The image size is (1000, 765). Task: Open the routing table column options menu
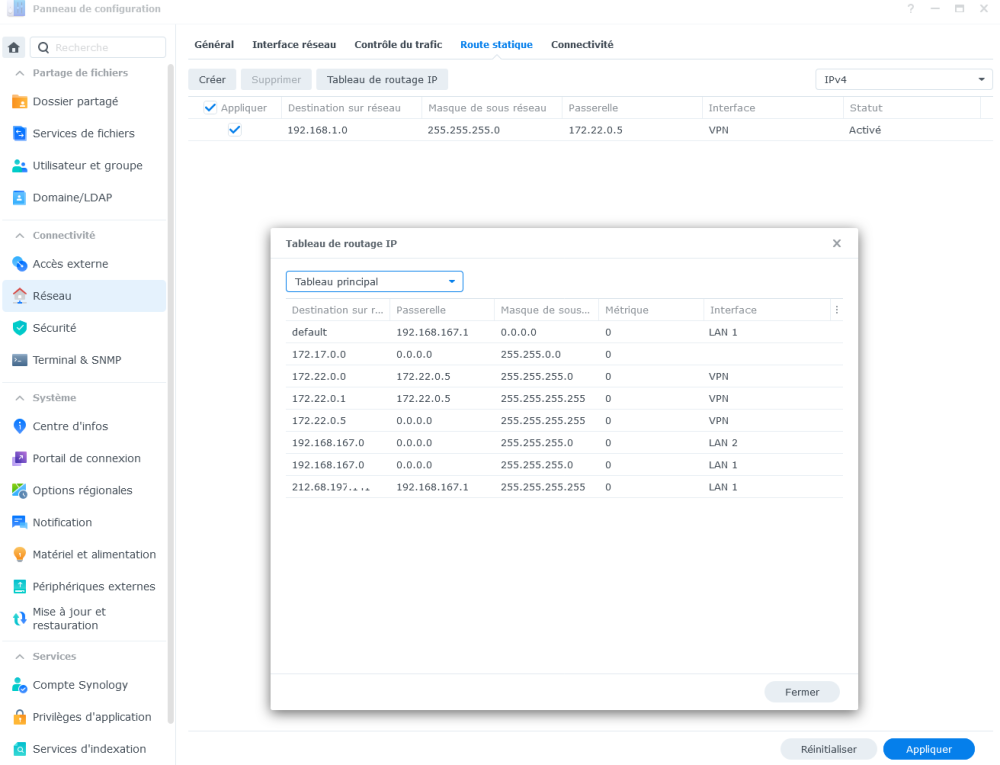(836, 310)
